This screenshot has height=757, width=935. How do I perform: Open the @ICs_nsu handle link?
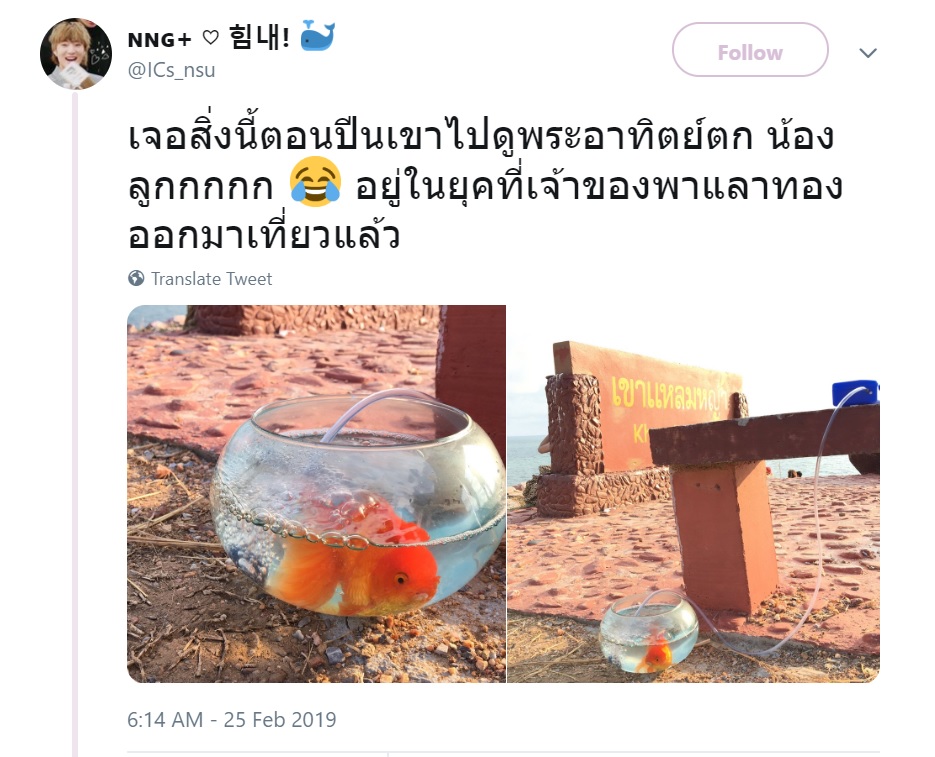click(x=171, y=70)
